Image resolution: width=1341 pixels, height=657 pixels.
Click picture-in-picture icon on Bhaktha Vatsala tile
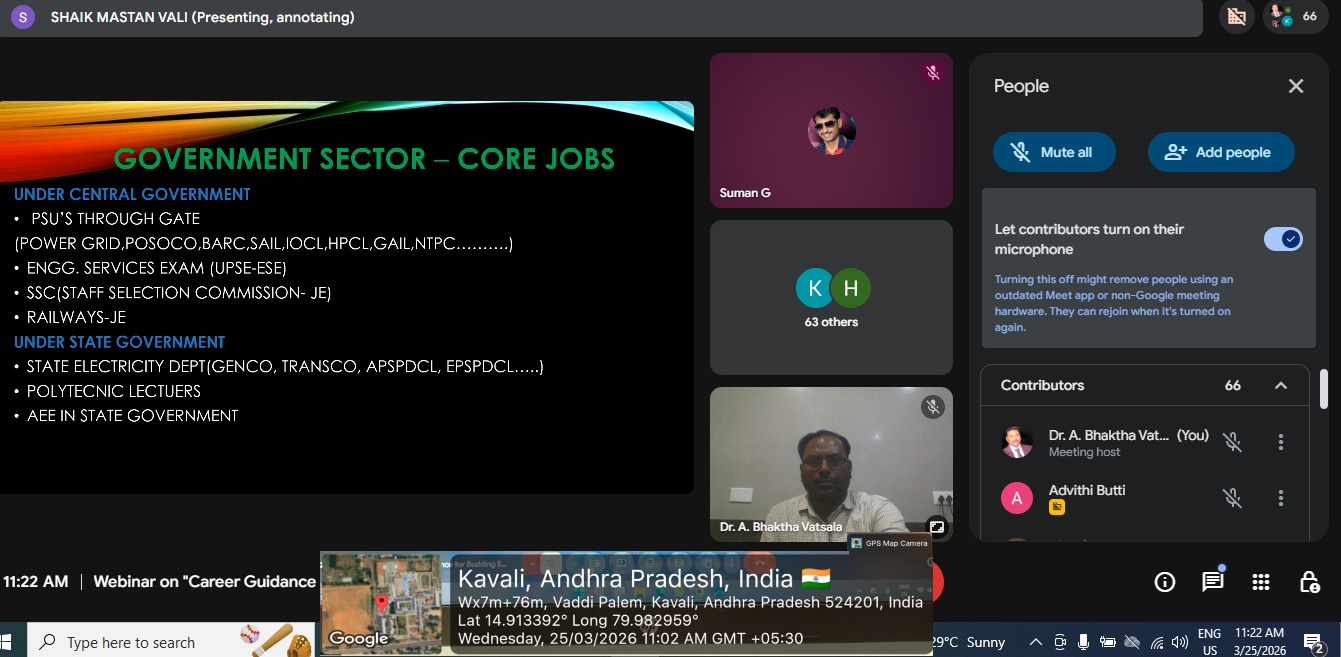coord(937,526)
